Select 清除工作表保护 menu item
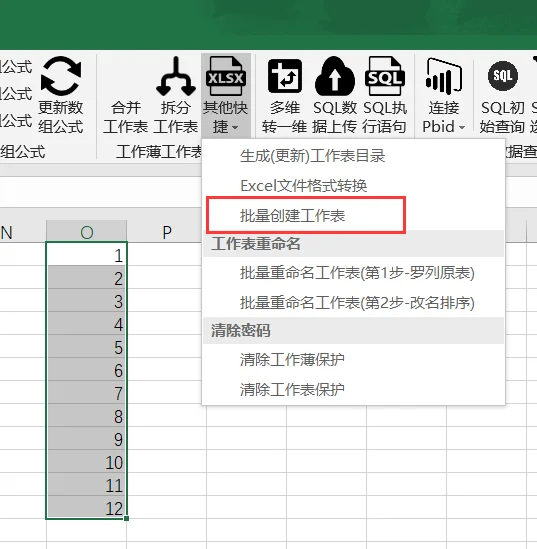 pos(354,389)
